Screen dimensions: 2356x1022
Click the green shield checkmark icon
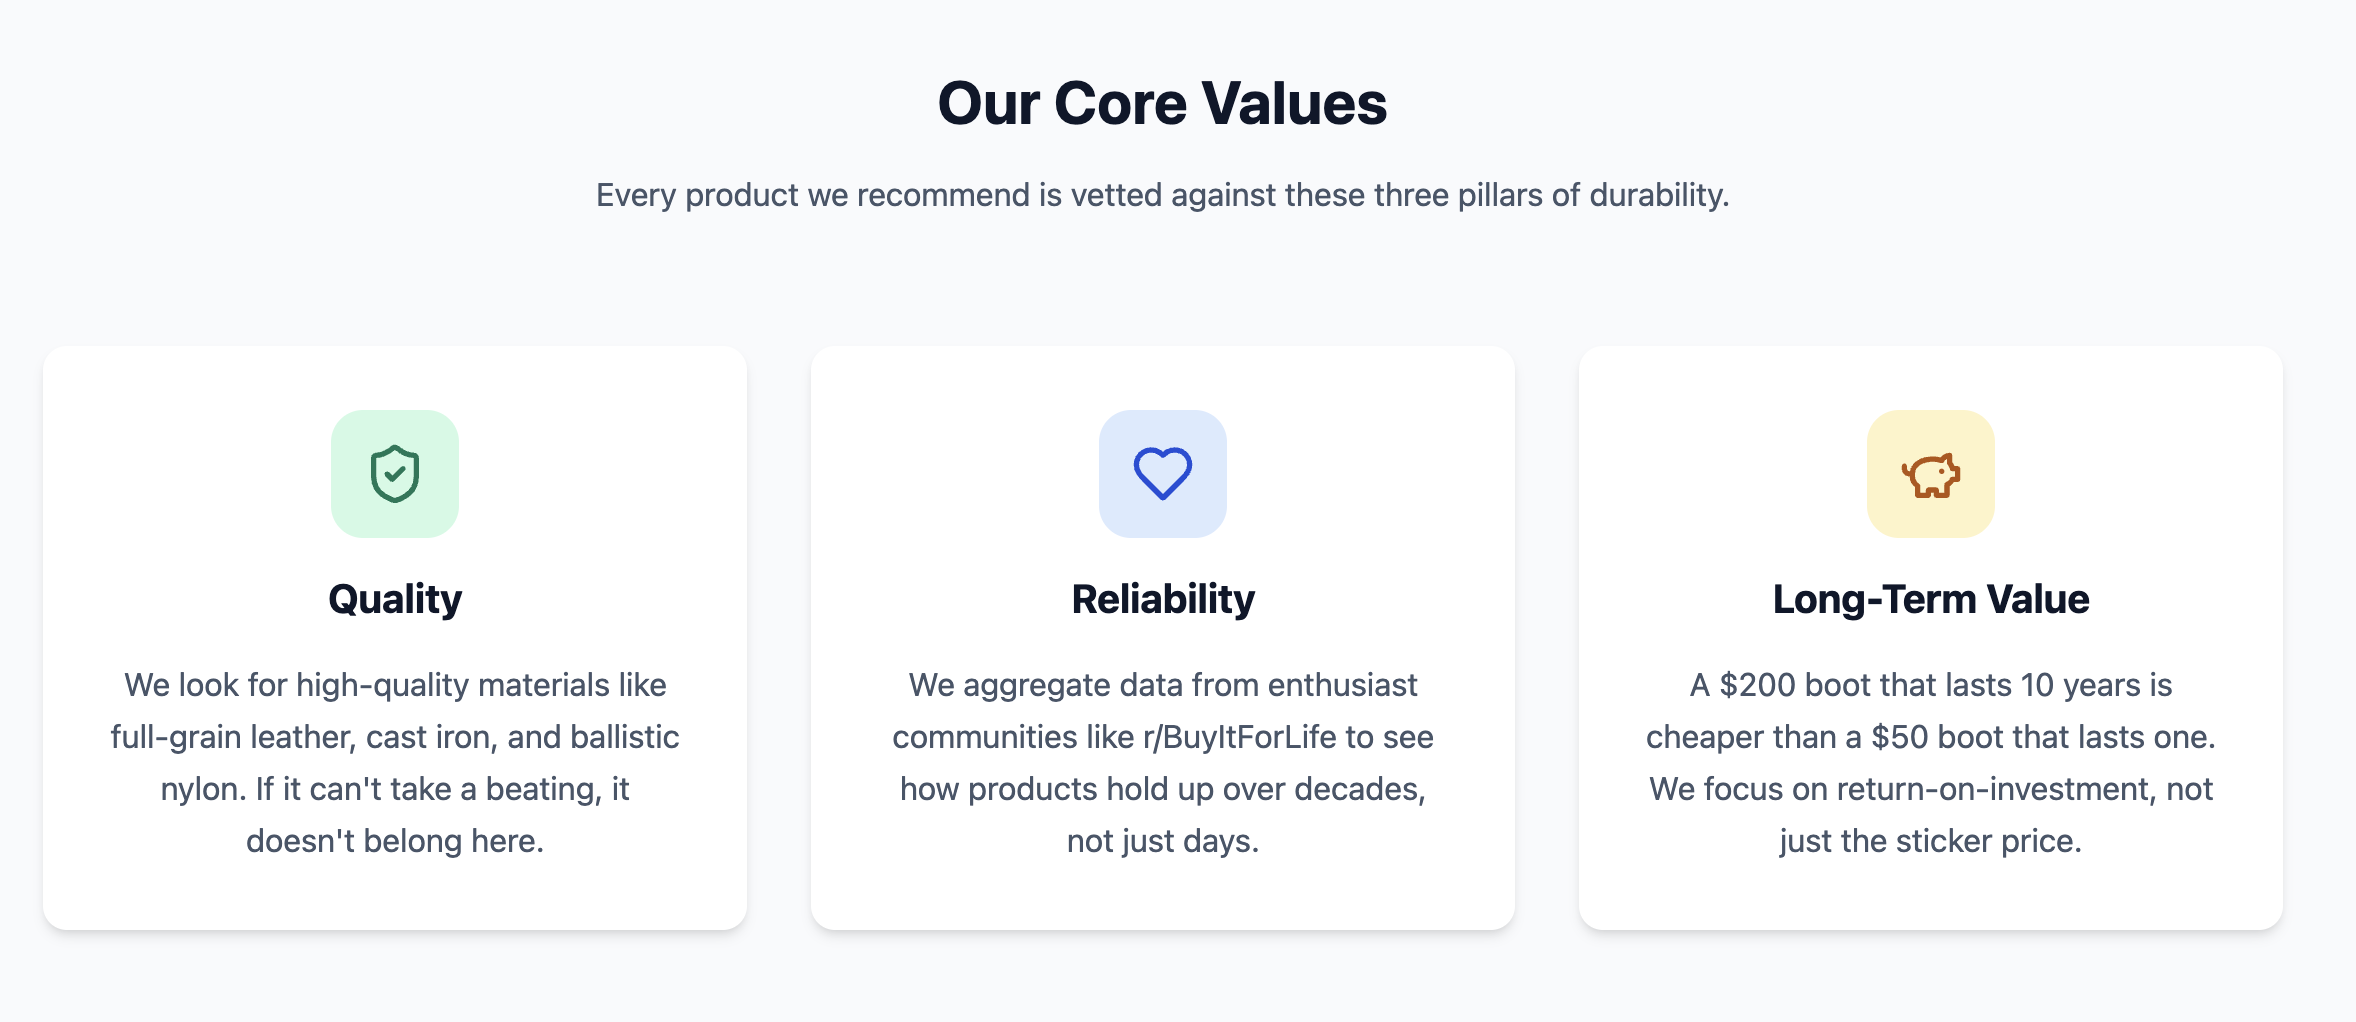(x=394, y=473)
